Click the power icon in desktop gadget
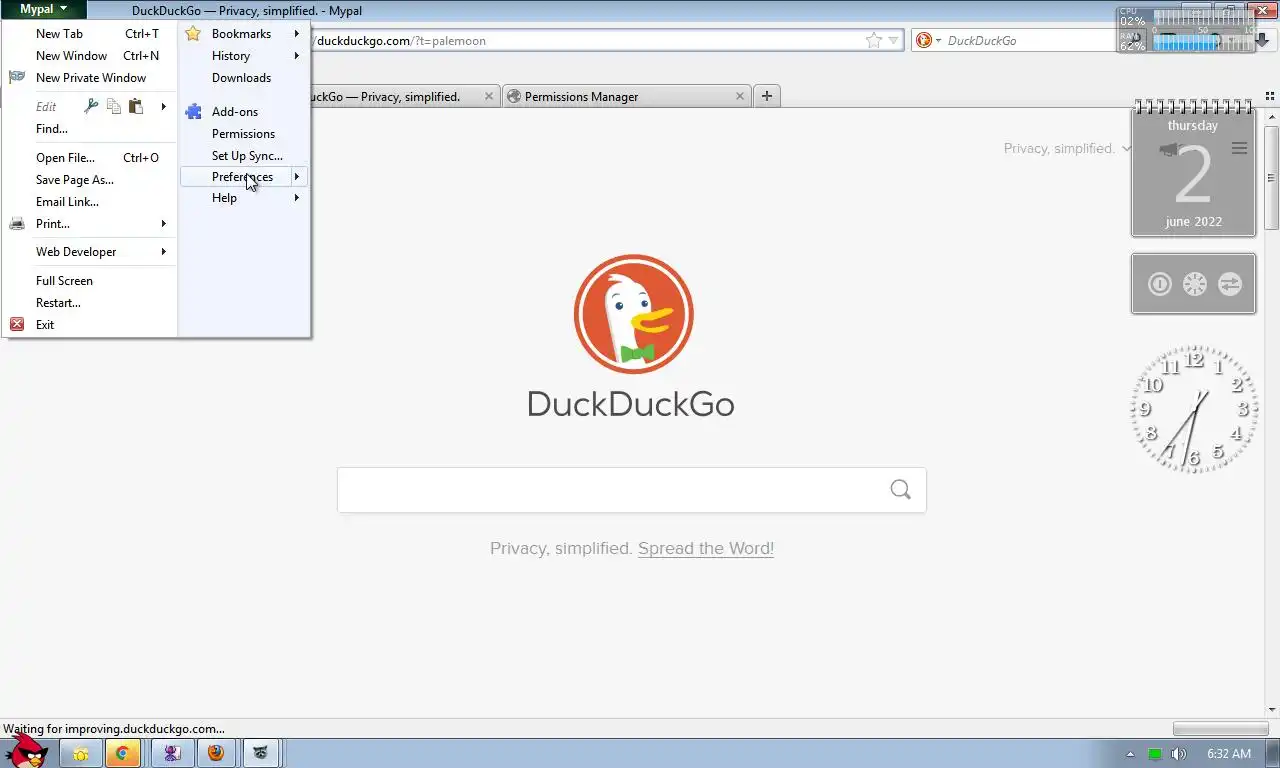The height and width of the screenshot is (768, 1280). click(1159, 284)
